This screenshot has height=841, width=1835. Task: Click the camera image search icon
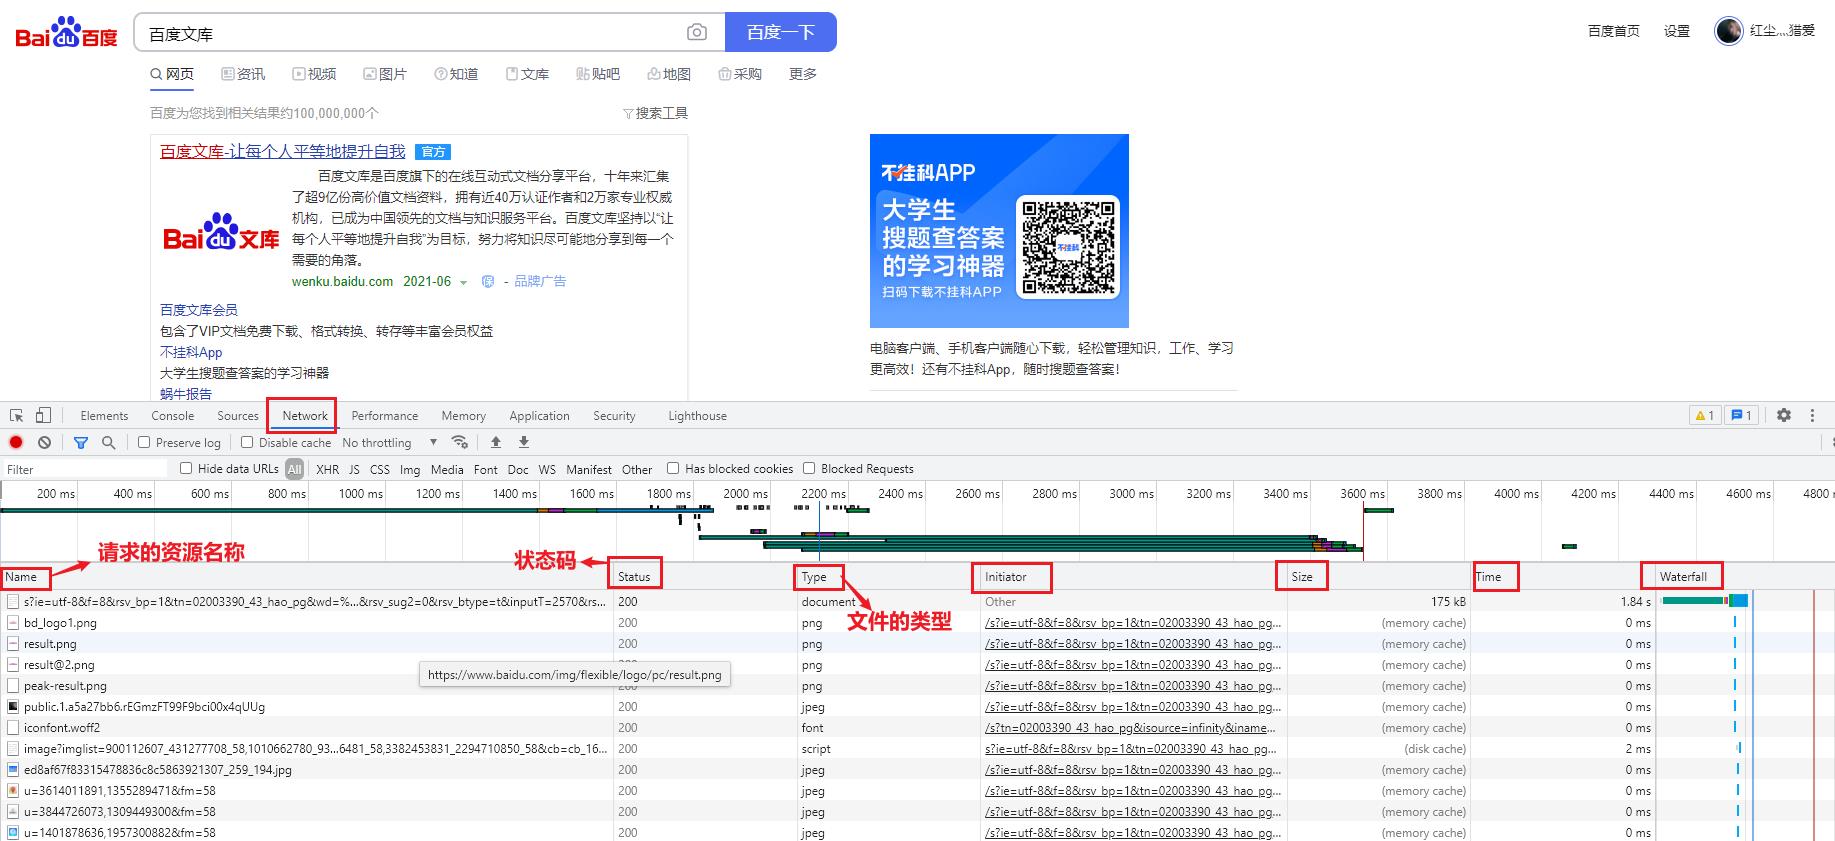click(x=697, y=33)
